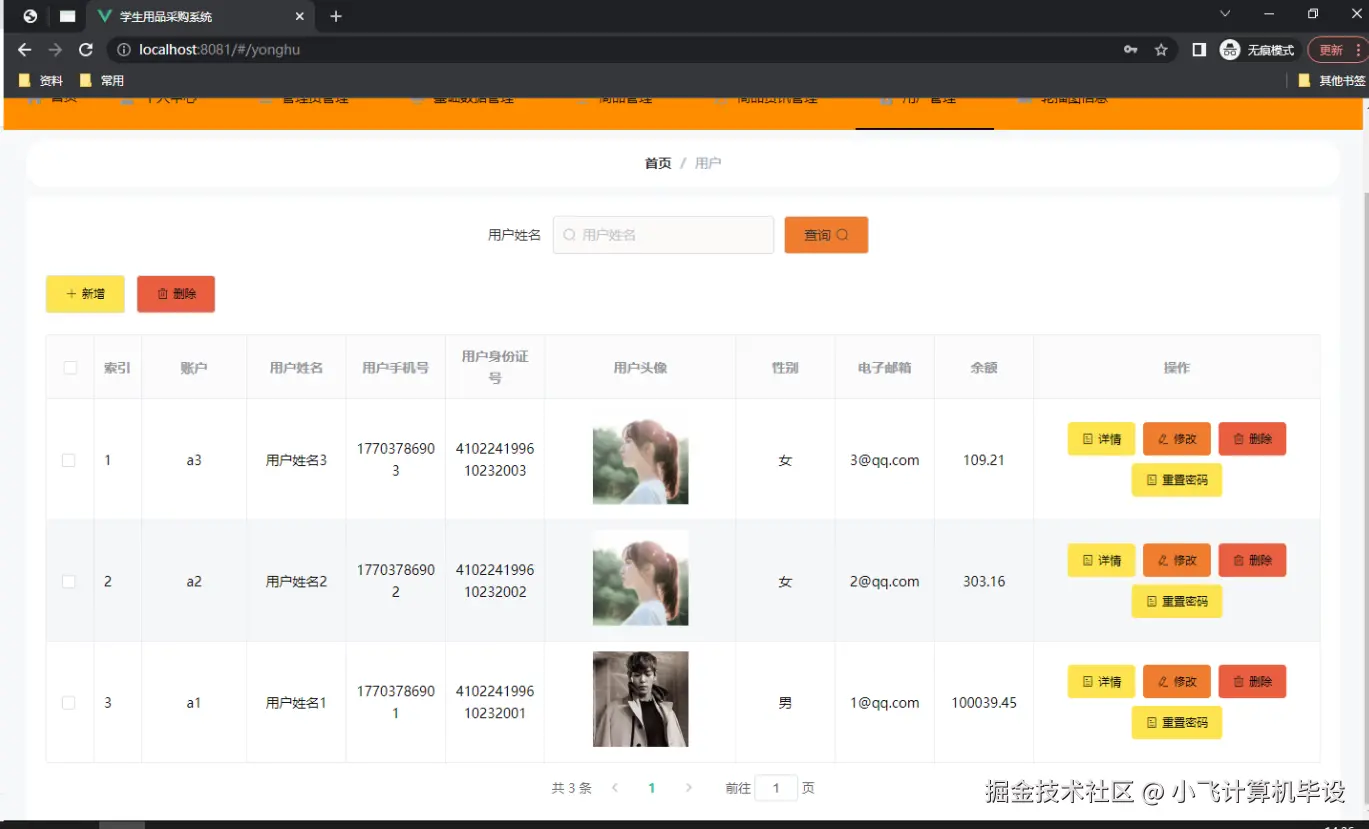Click the 用户 breadcrumb item
1369x829 pixels.
point(708,163)
